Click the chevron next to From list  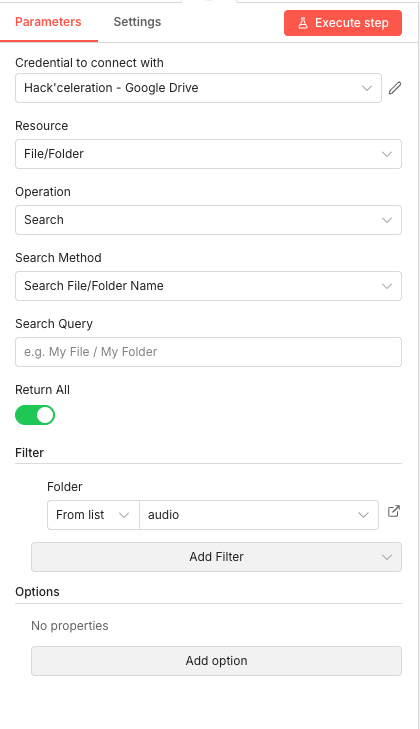(124, 515)
